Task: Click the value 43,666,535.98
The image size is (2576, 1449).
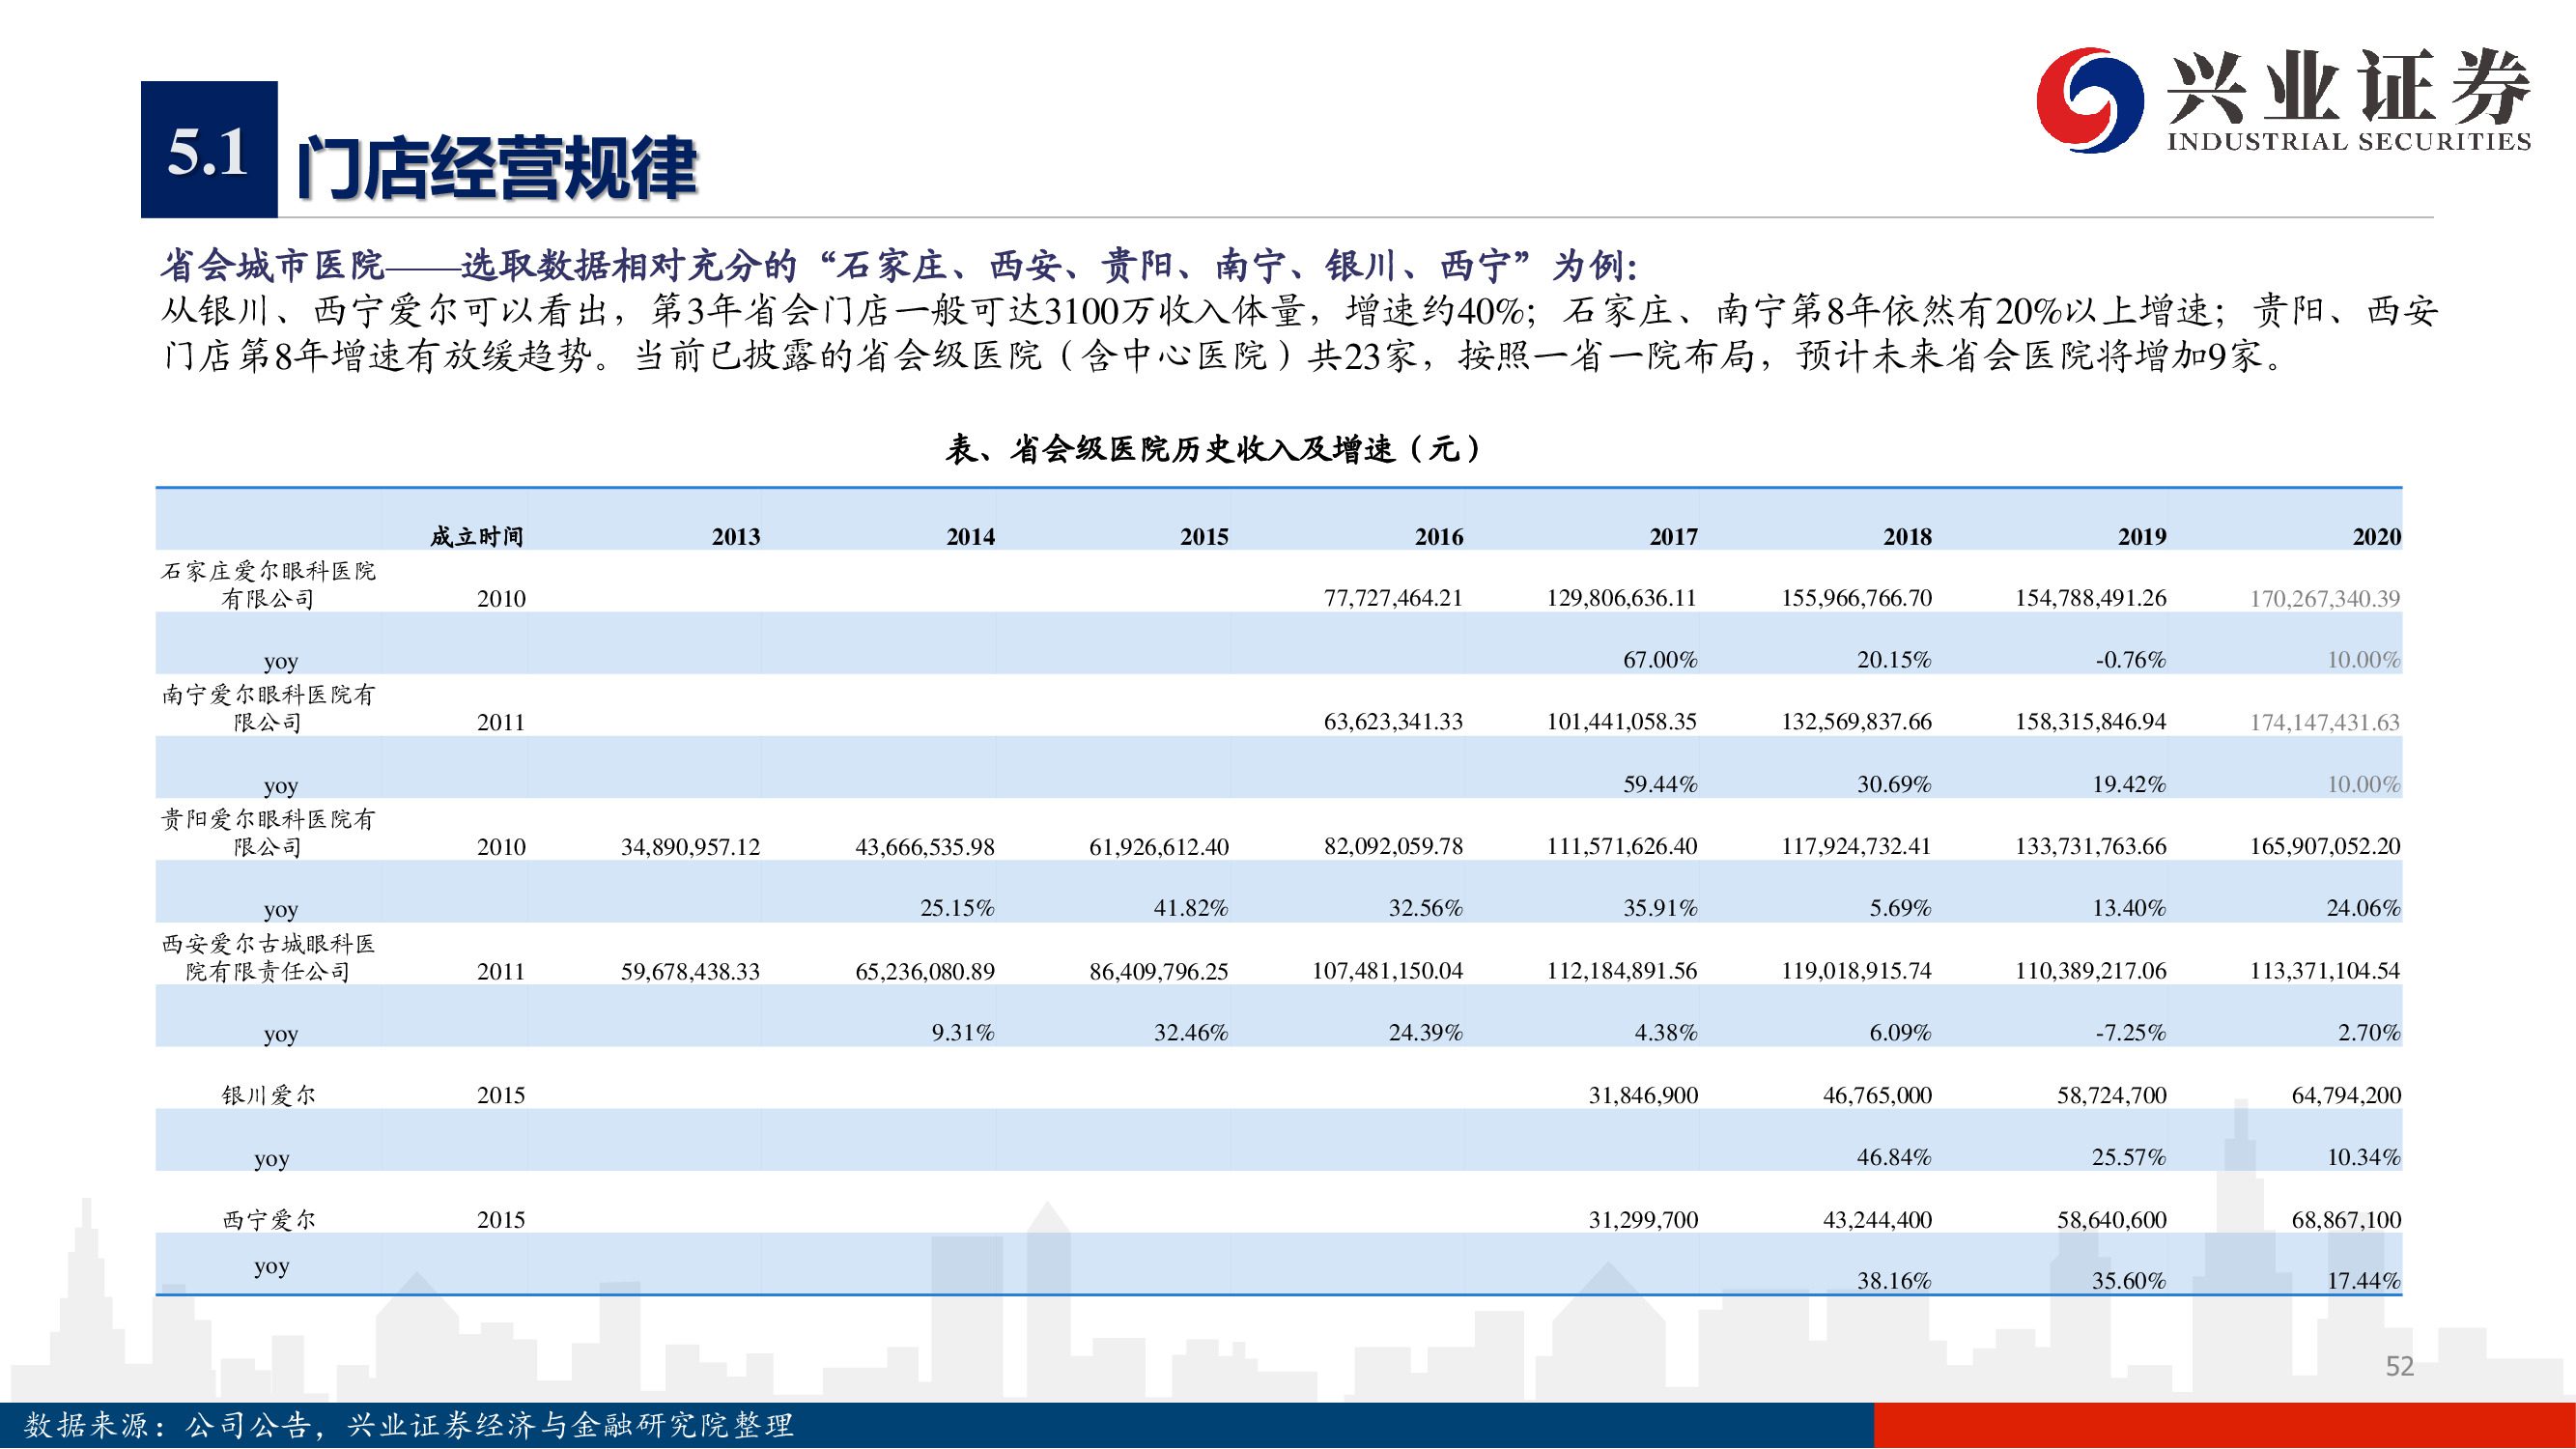Action: [x=925, y=847]
